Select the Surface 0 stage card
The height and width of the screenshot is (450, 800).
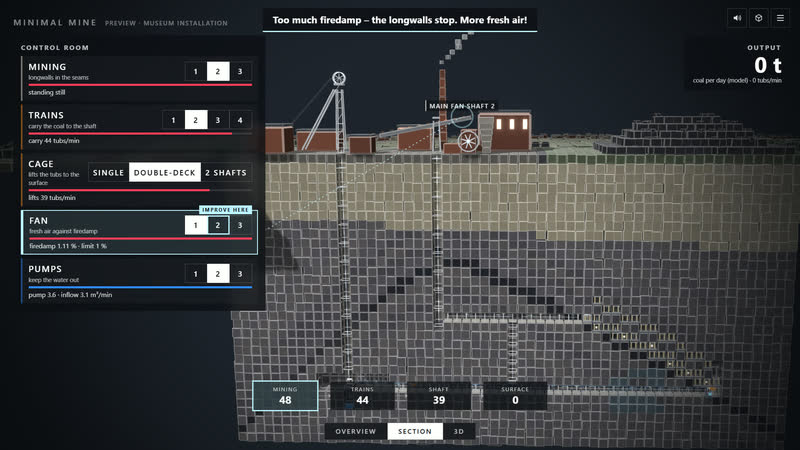coord(515,395)
